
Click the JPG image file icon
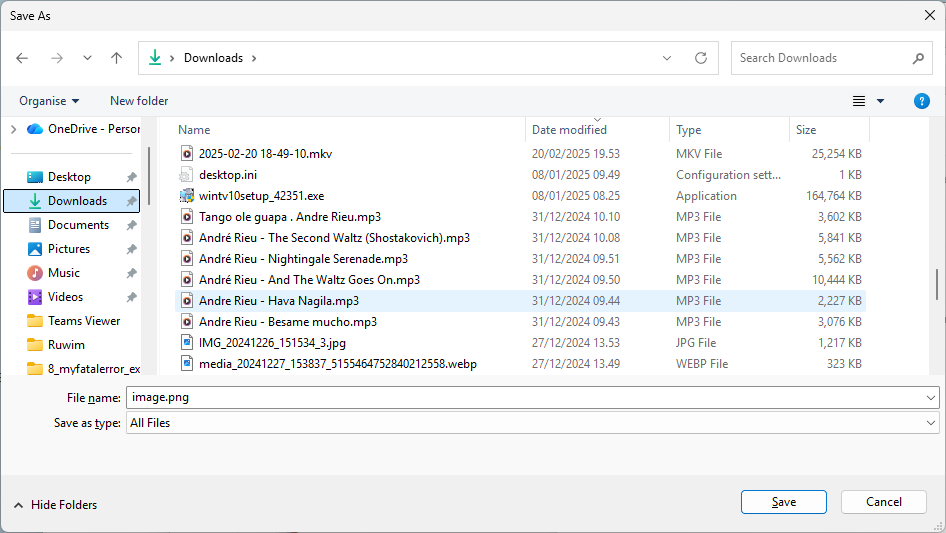click(x=187, y=343)
